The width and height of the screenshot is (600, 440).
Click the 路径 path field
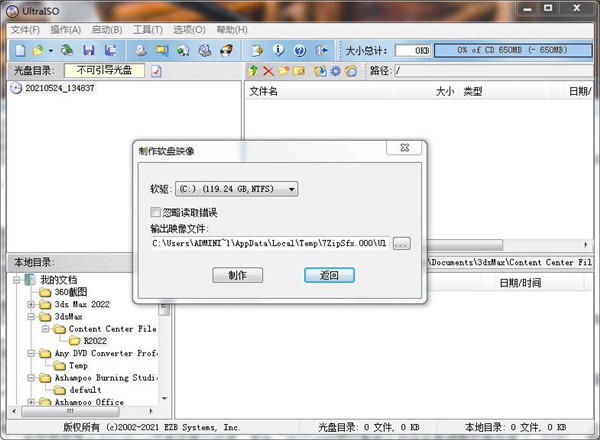click(494, 70)
